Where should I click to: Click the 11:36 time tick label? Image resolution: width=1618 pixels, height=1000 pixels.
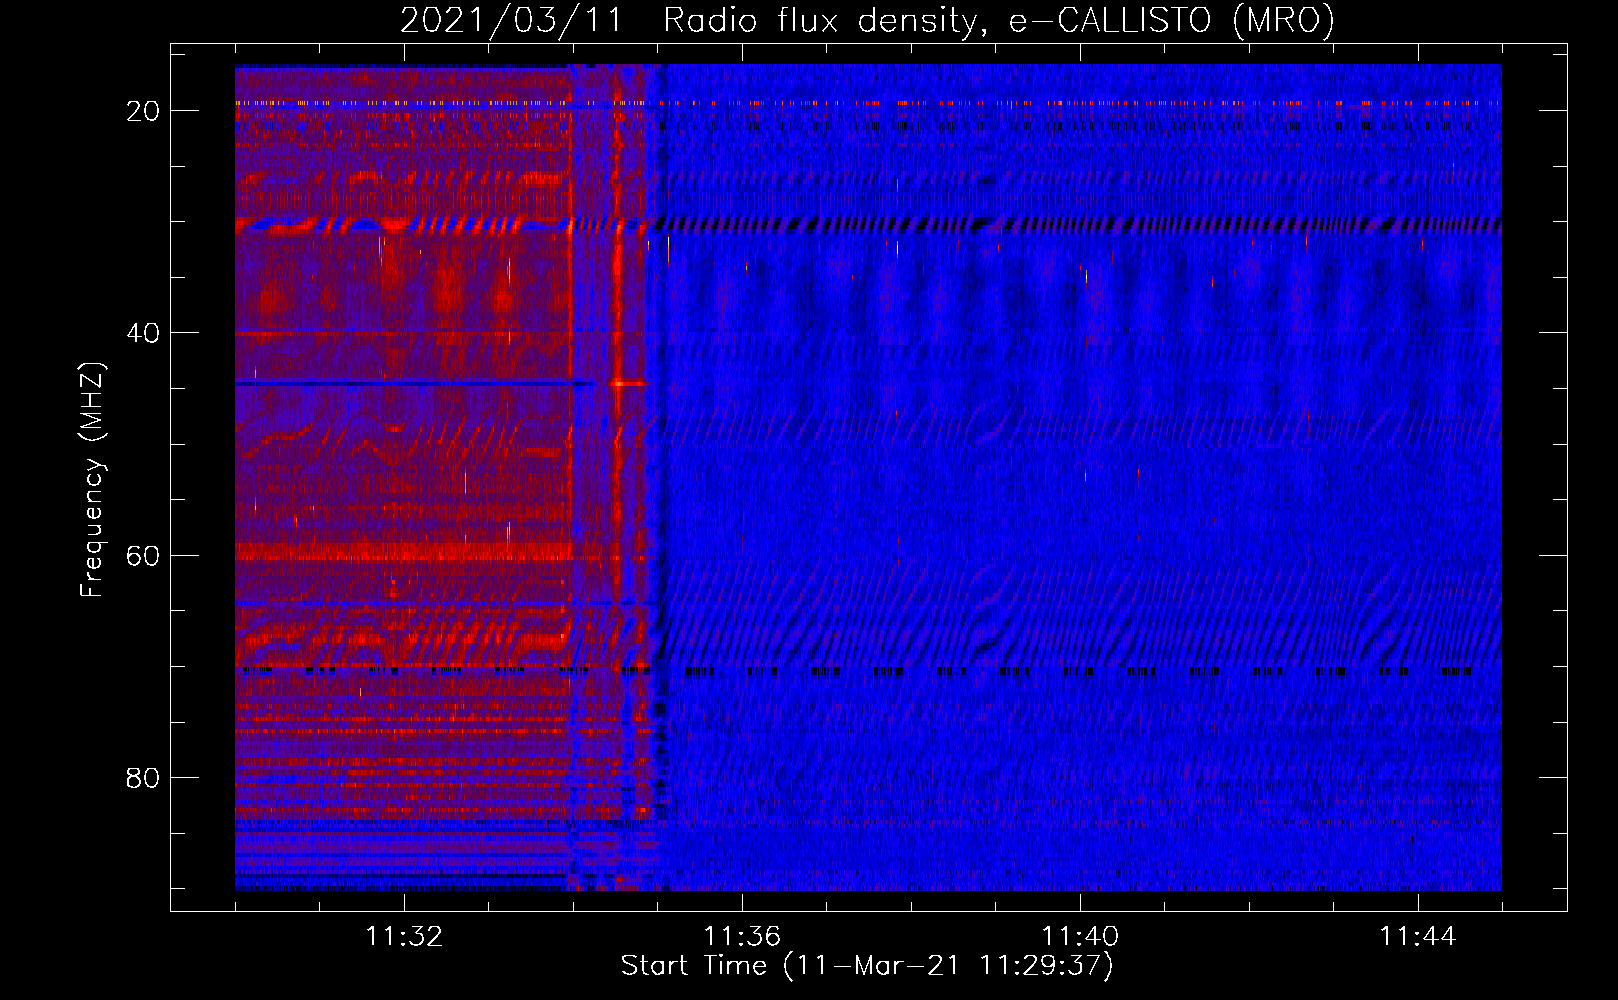742,937
